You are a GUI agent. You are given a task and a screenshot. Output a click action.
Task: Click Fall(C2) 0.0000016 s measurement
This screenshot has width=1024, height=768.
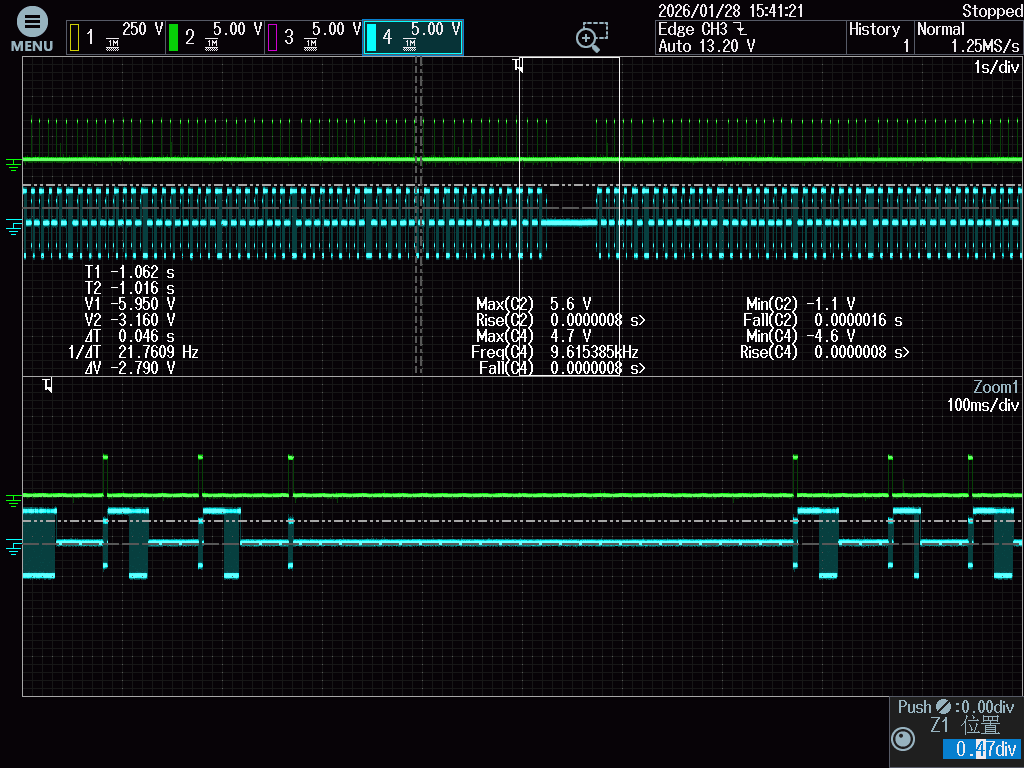823,320
